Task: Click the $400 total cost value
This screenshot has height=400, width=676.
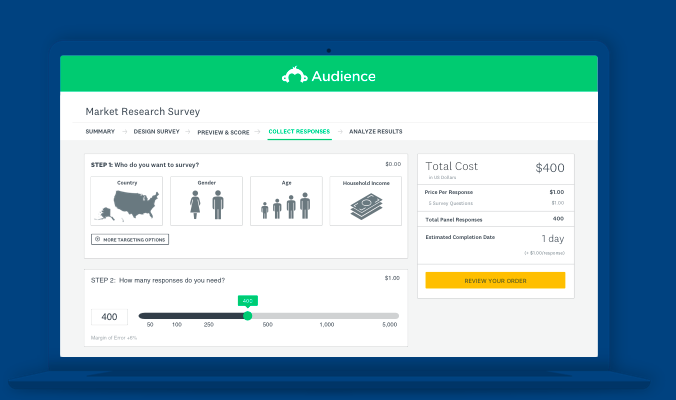Action: click(550, 168)
